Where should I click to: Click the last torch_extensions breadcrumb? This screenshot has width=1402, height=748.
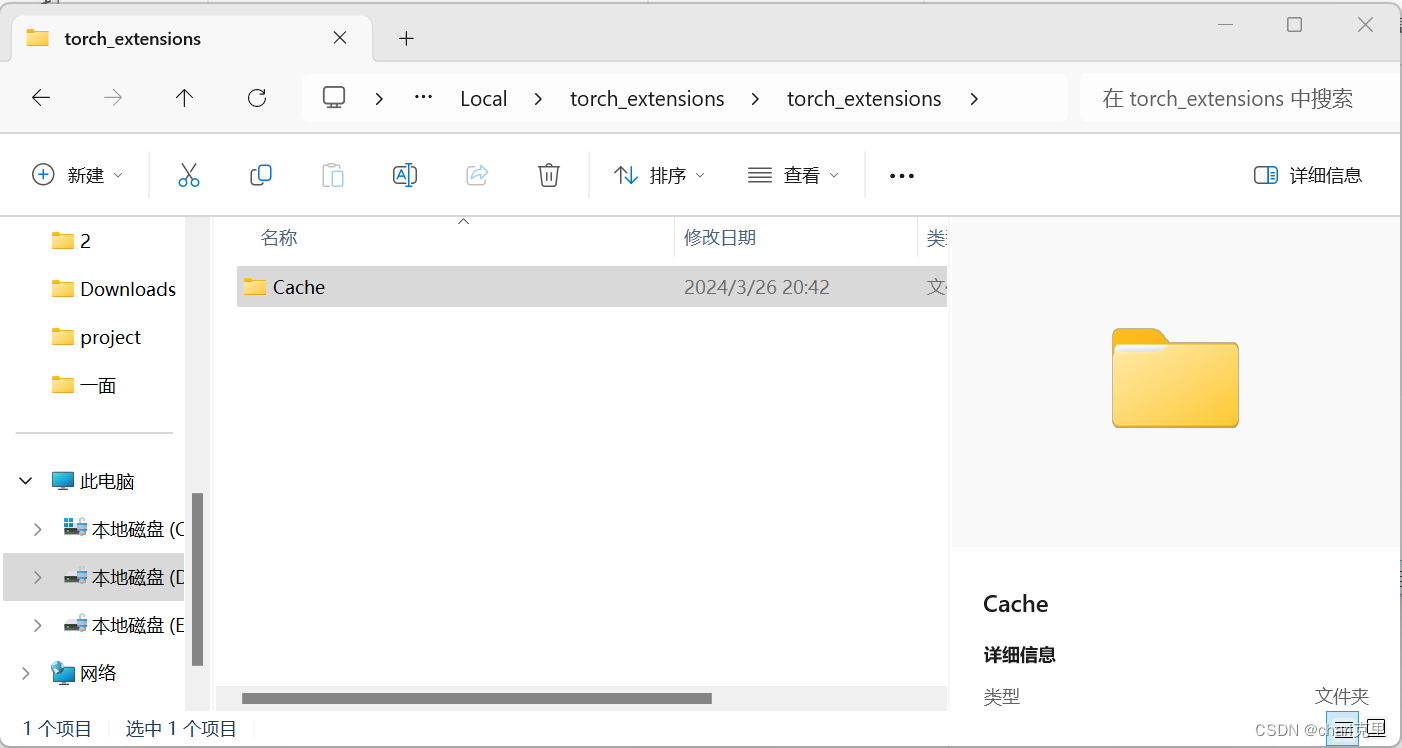tap(864, 98)
